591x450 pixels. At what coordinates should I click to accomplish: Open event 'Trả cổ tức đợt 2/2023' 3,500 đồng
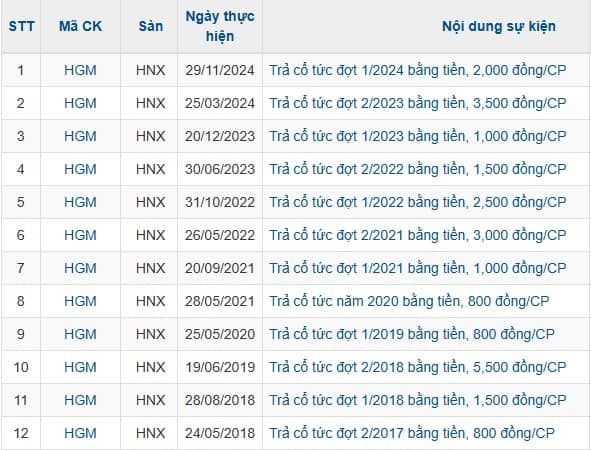pyautogui.click(x=418, y=103)
